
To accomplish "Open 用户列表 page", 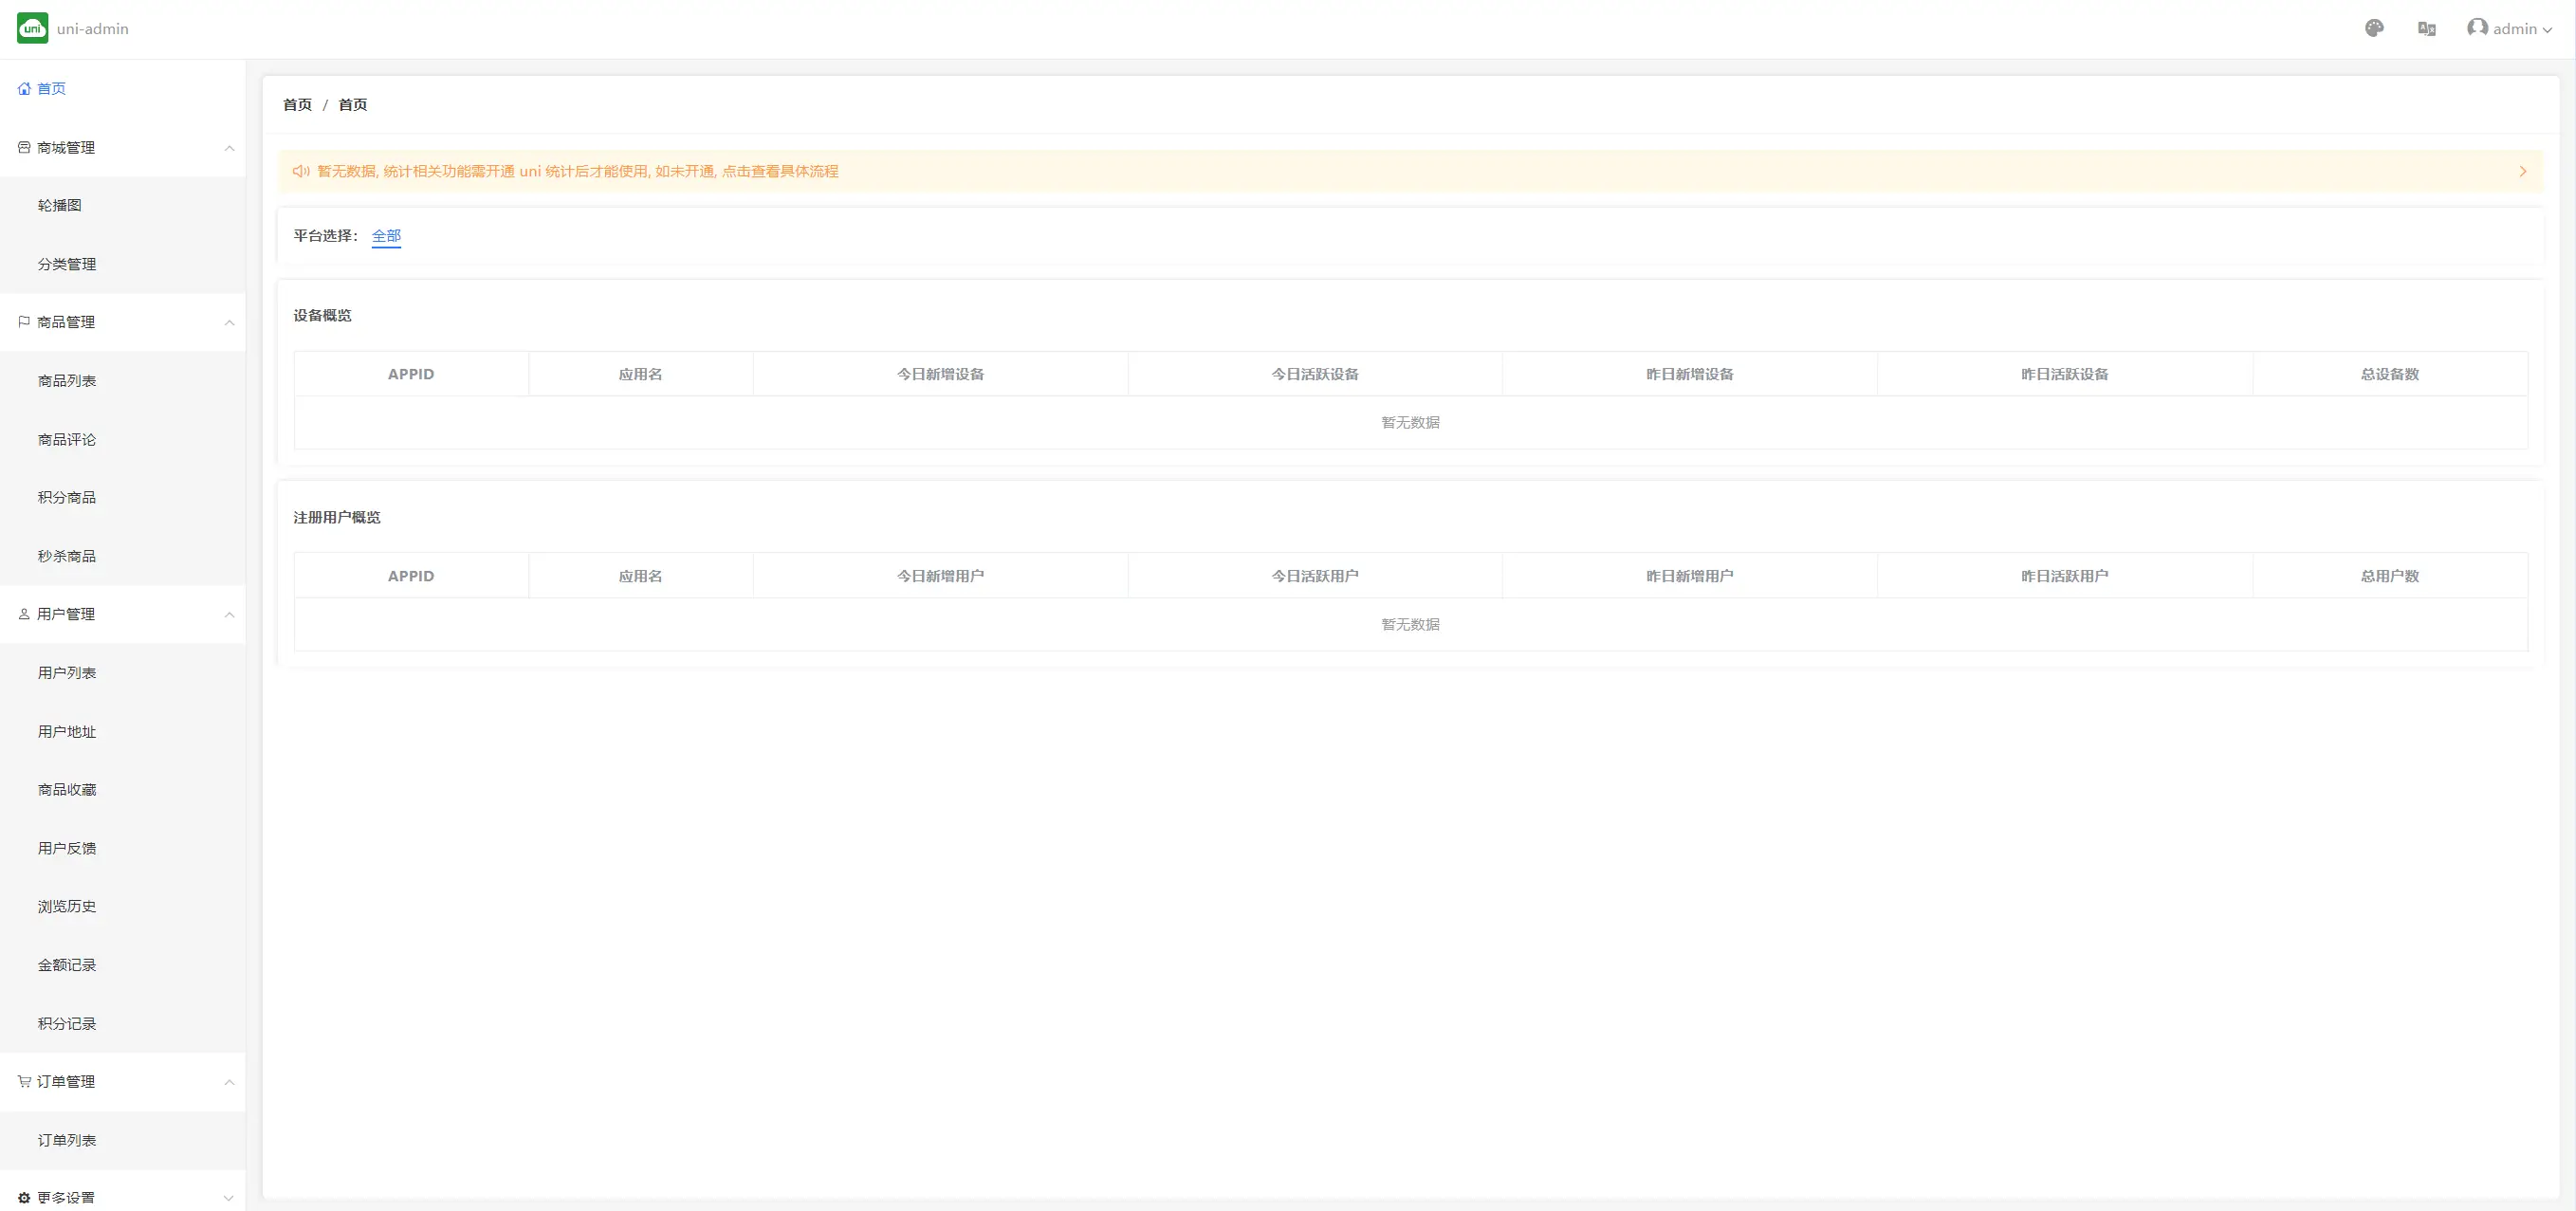I will [123, 673].
